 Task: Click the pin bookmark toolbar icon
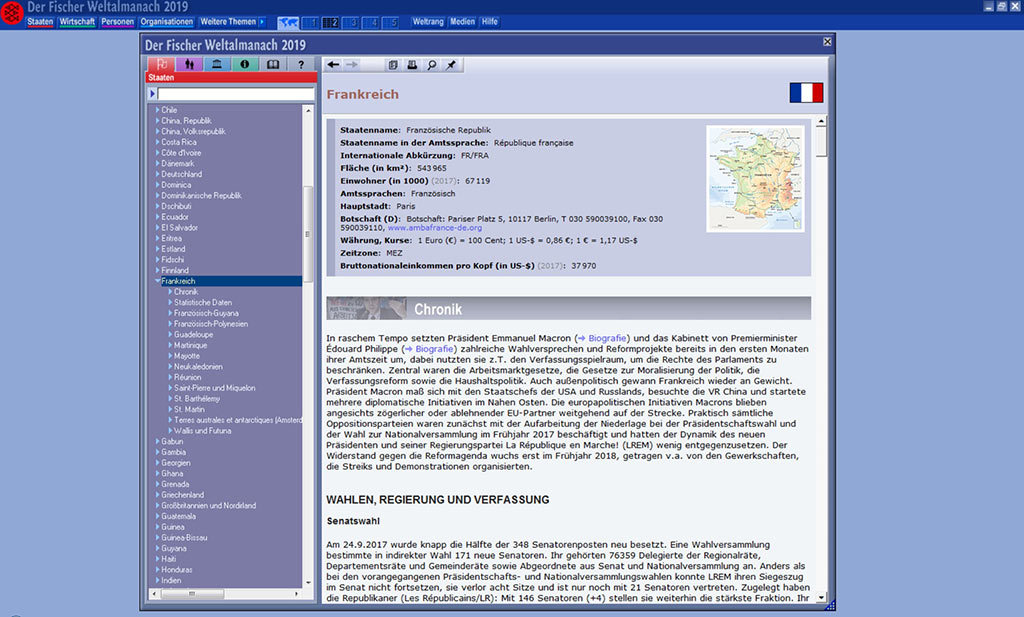coord(451,65)
